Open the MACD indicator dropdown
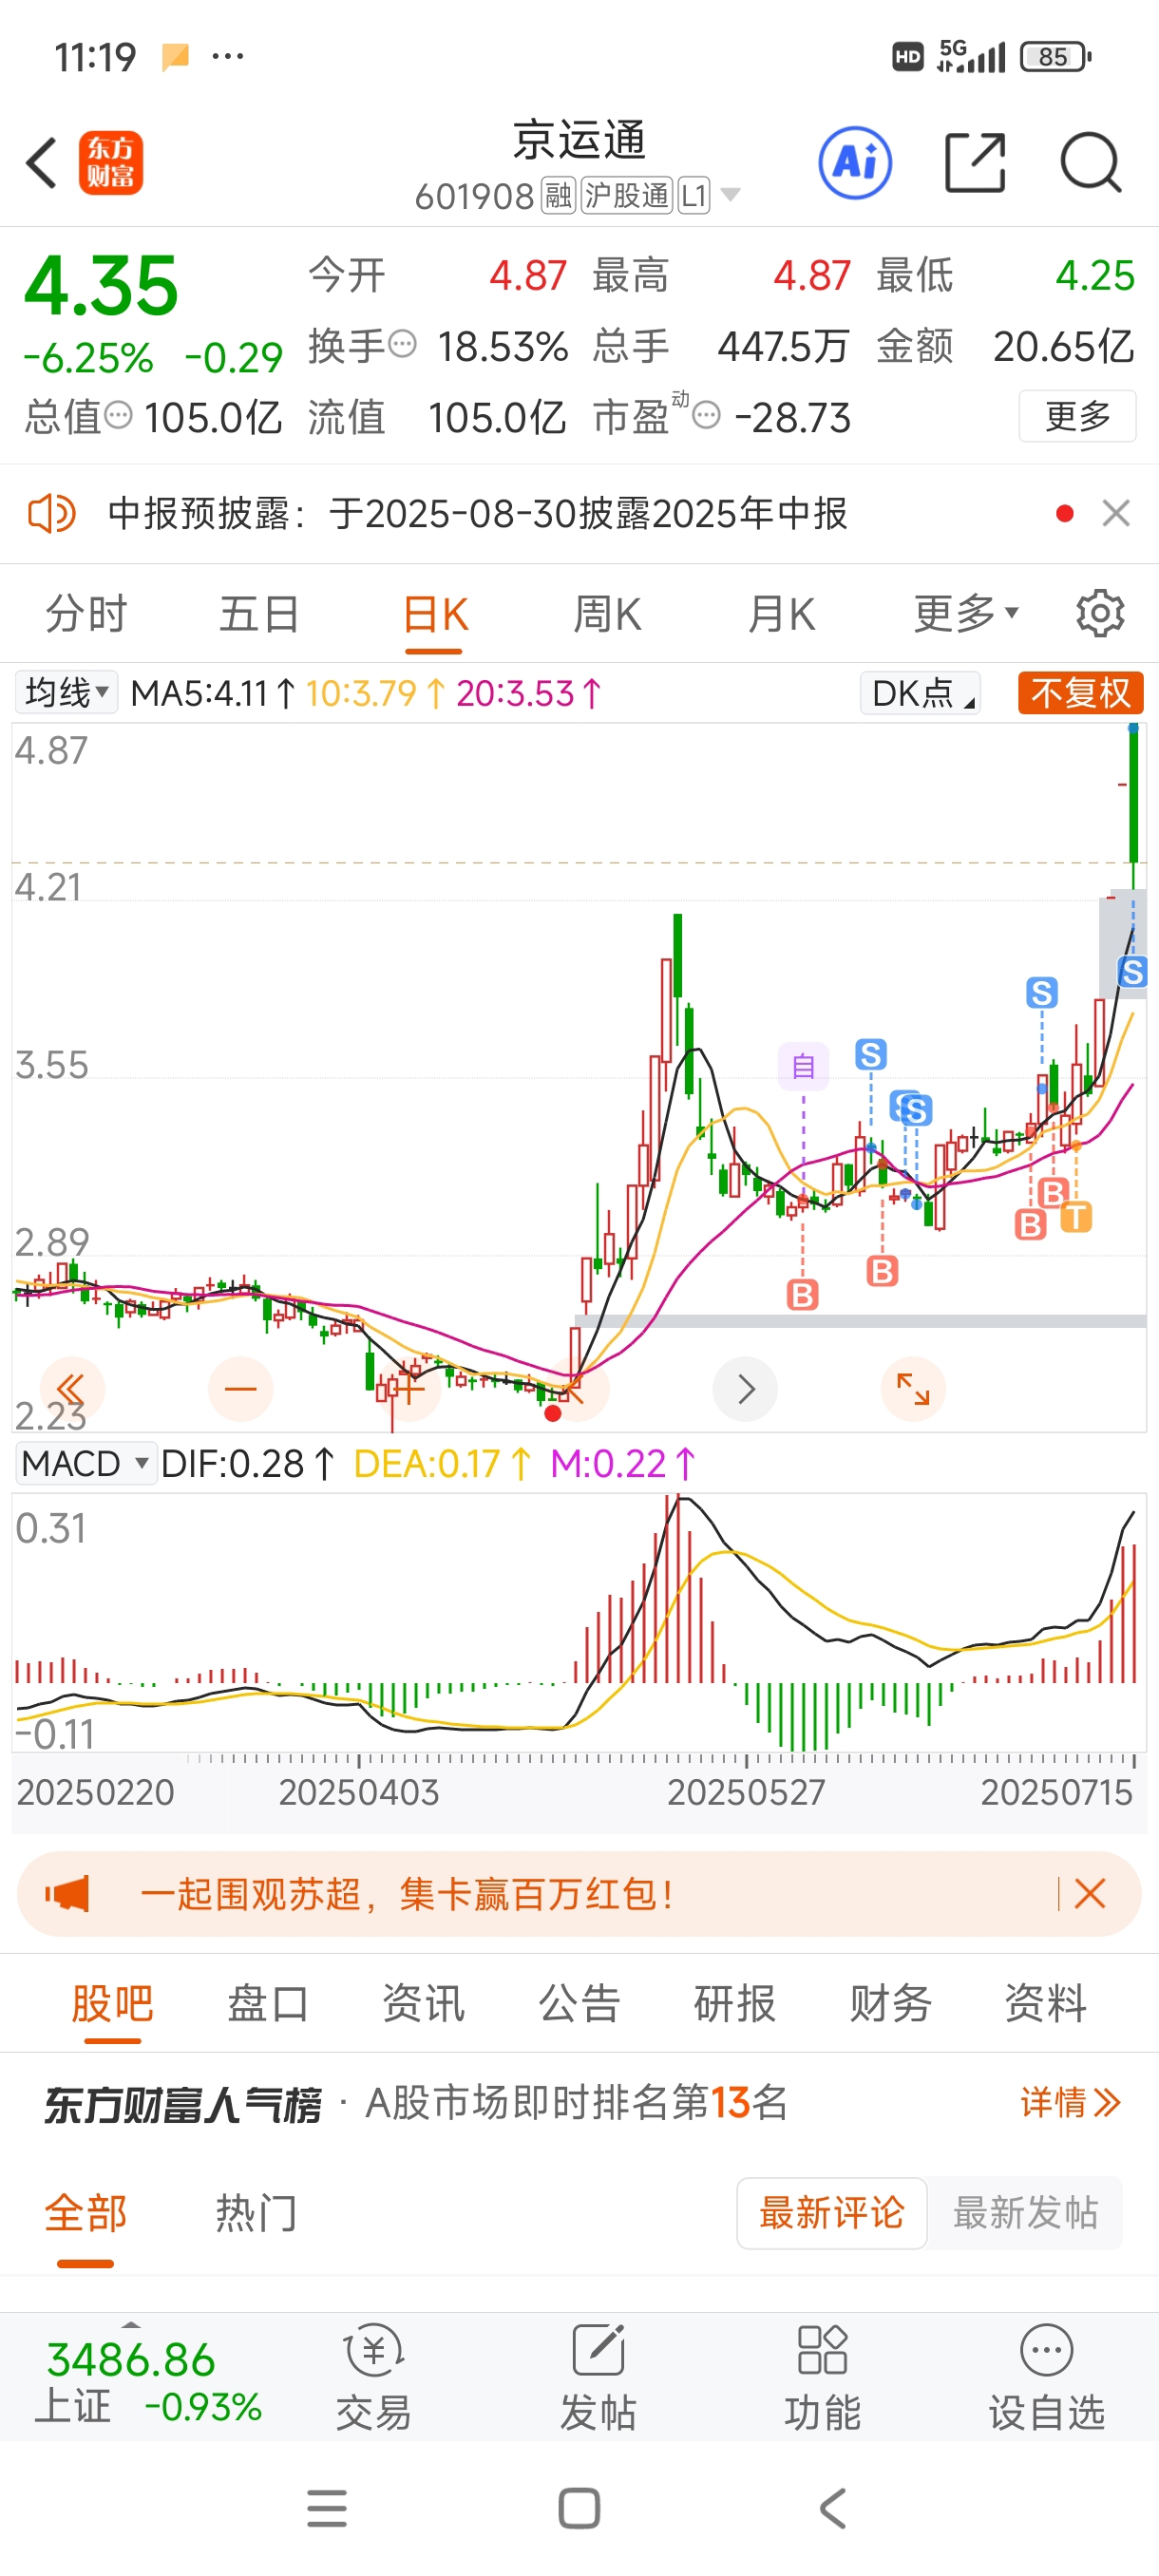The height and width of the screenshot is (2576, 1159). (86, 1464)
